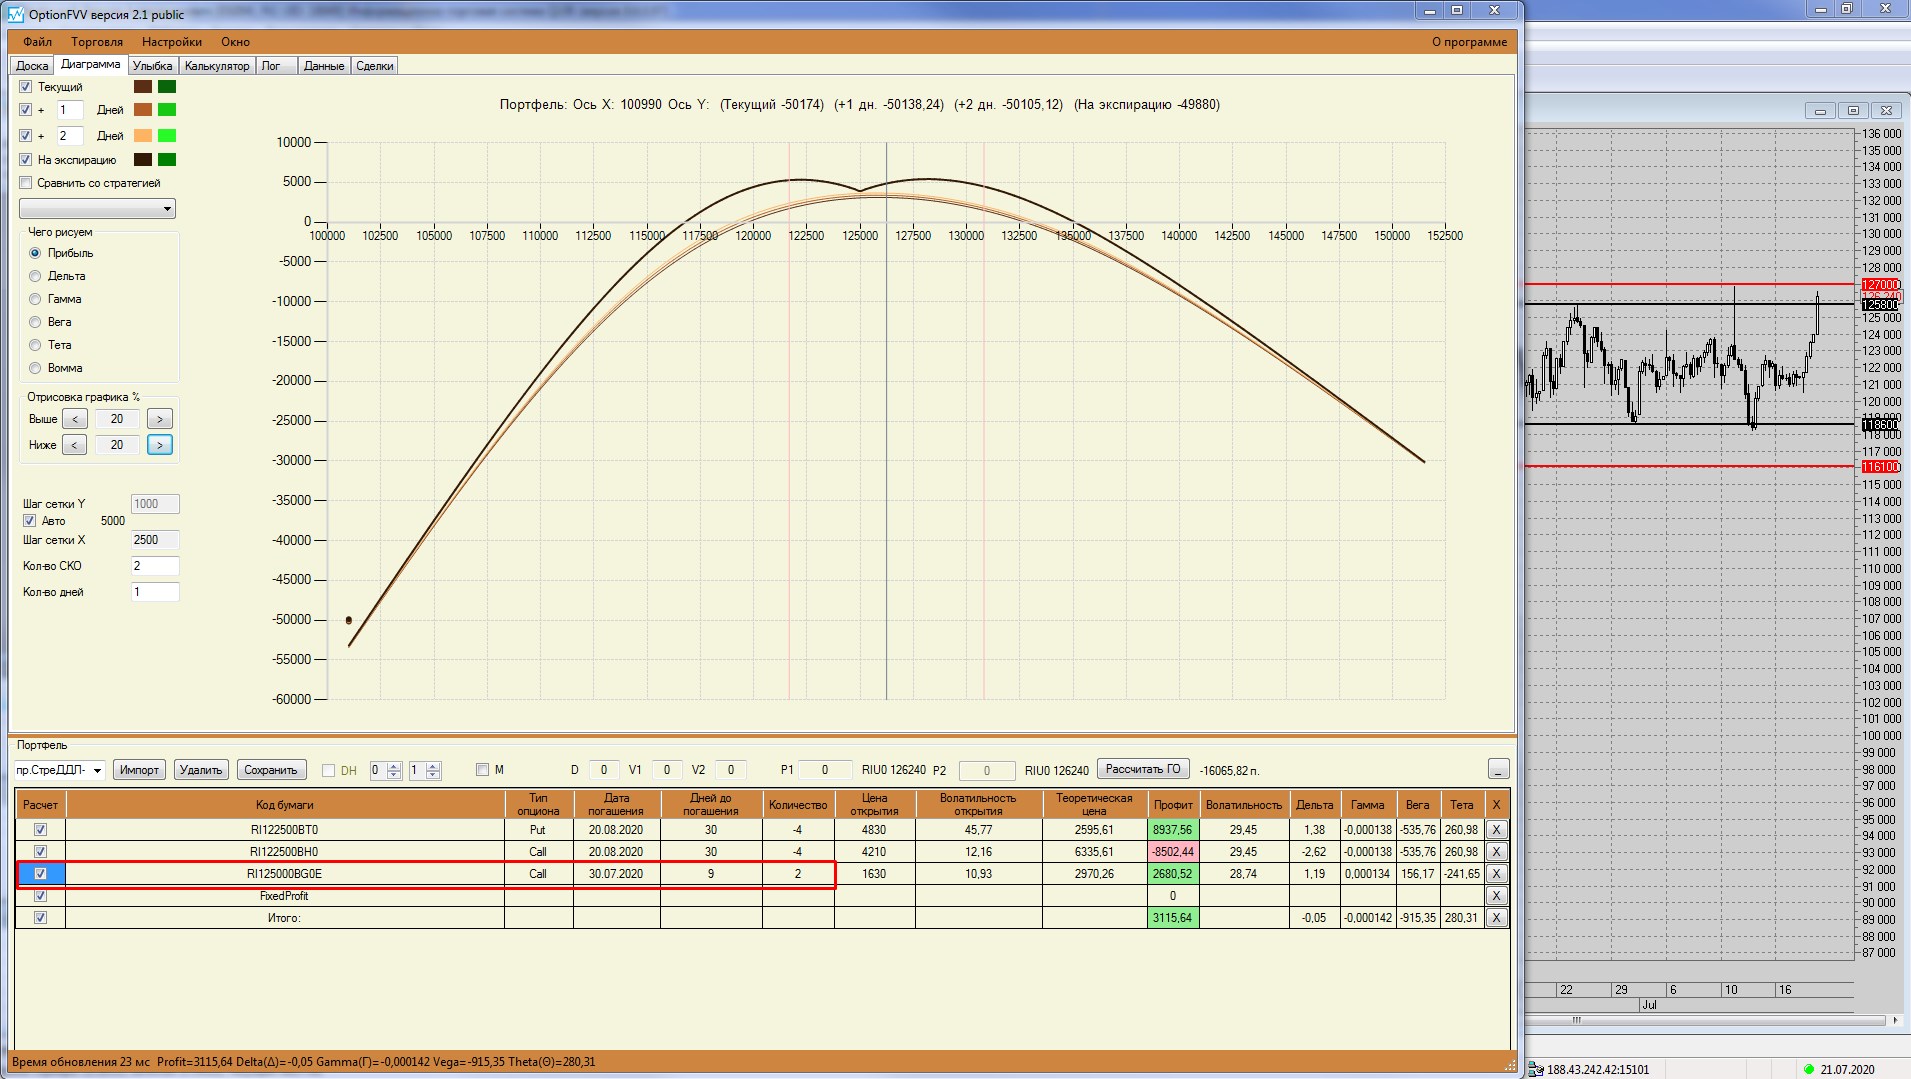Click the Расчет checkbox of the RI122500BH0 row
The height and width of the screenshot is (1079, 1911).
click(40, 852)
